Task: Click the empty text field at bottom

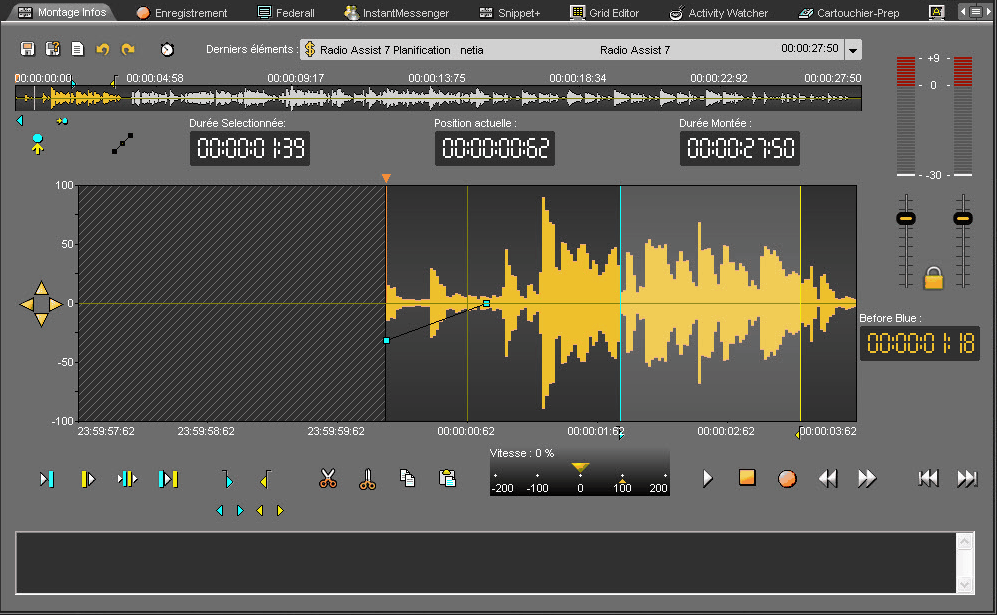Action: [x=485, y=562]
